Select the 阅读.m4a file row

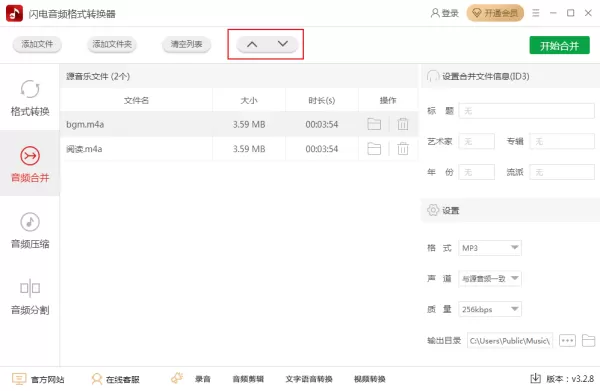click(x=239, y=149)
